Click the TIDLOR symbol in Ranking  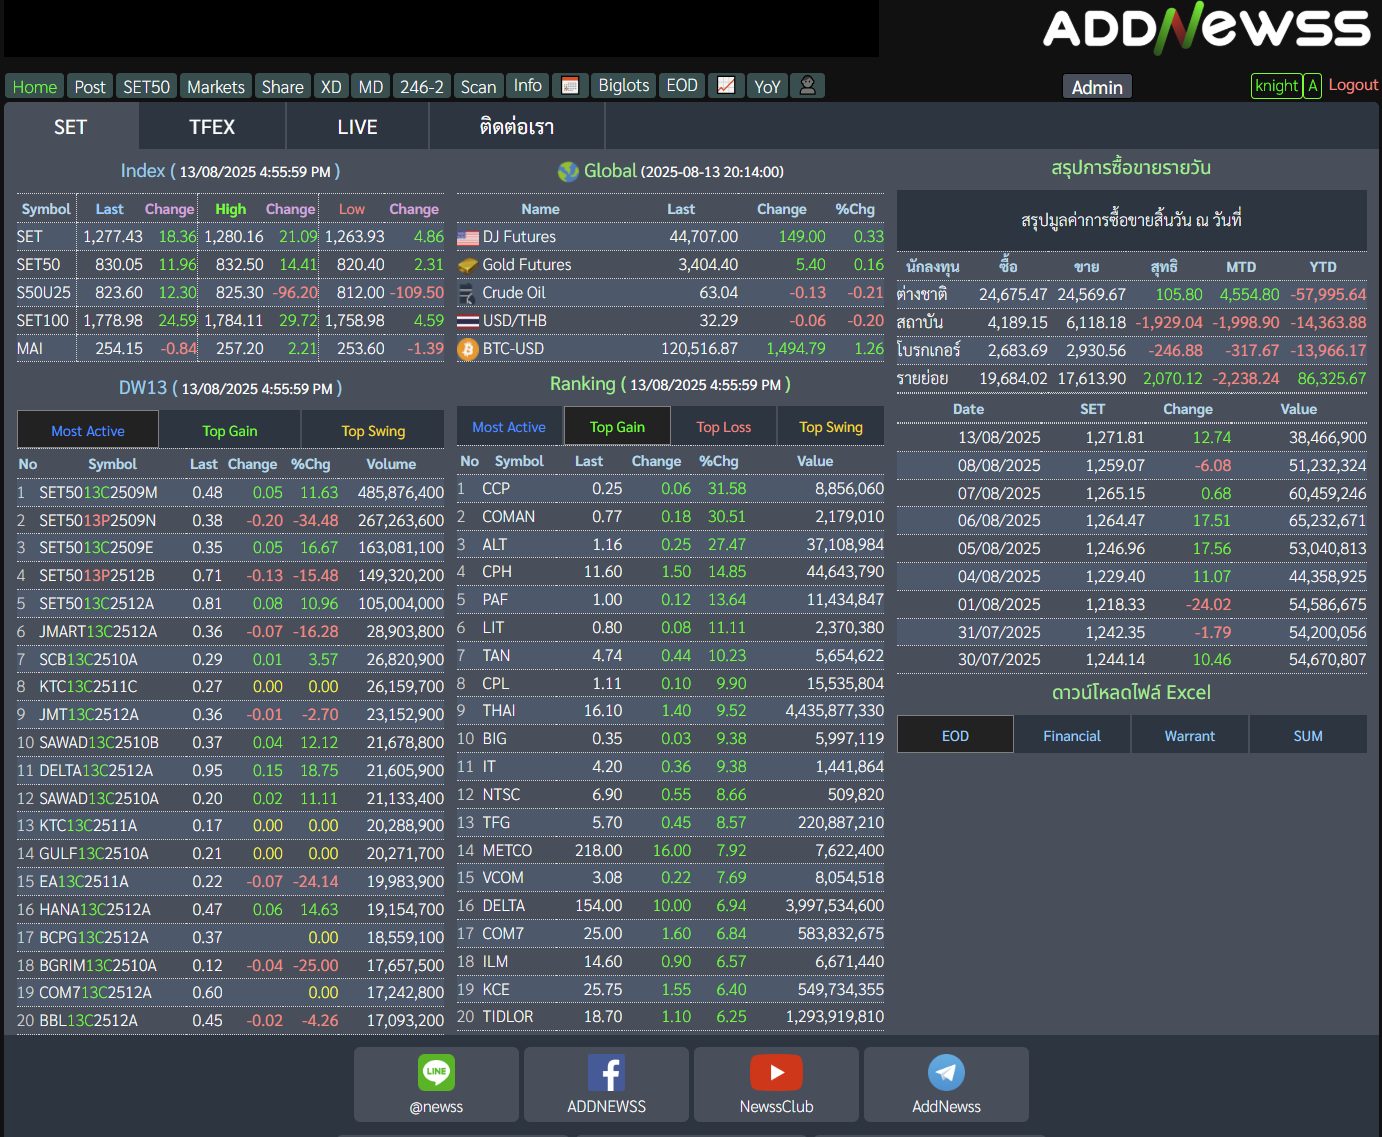508,1017
